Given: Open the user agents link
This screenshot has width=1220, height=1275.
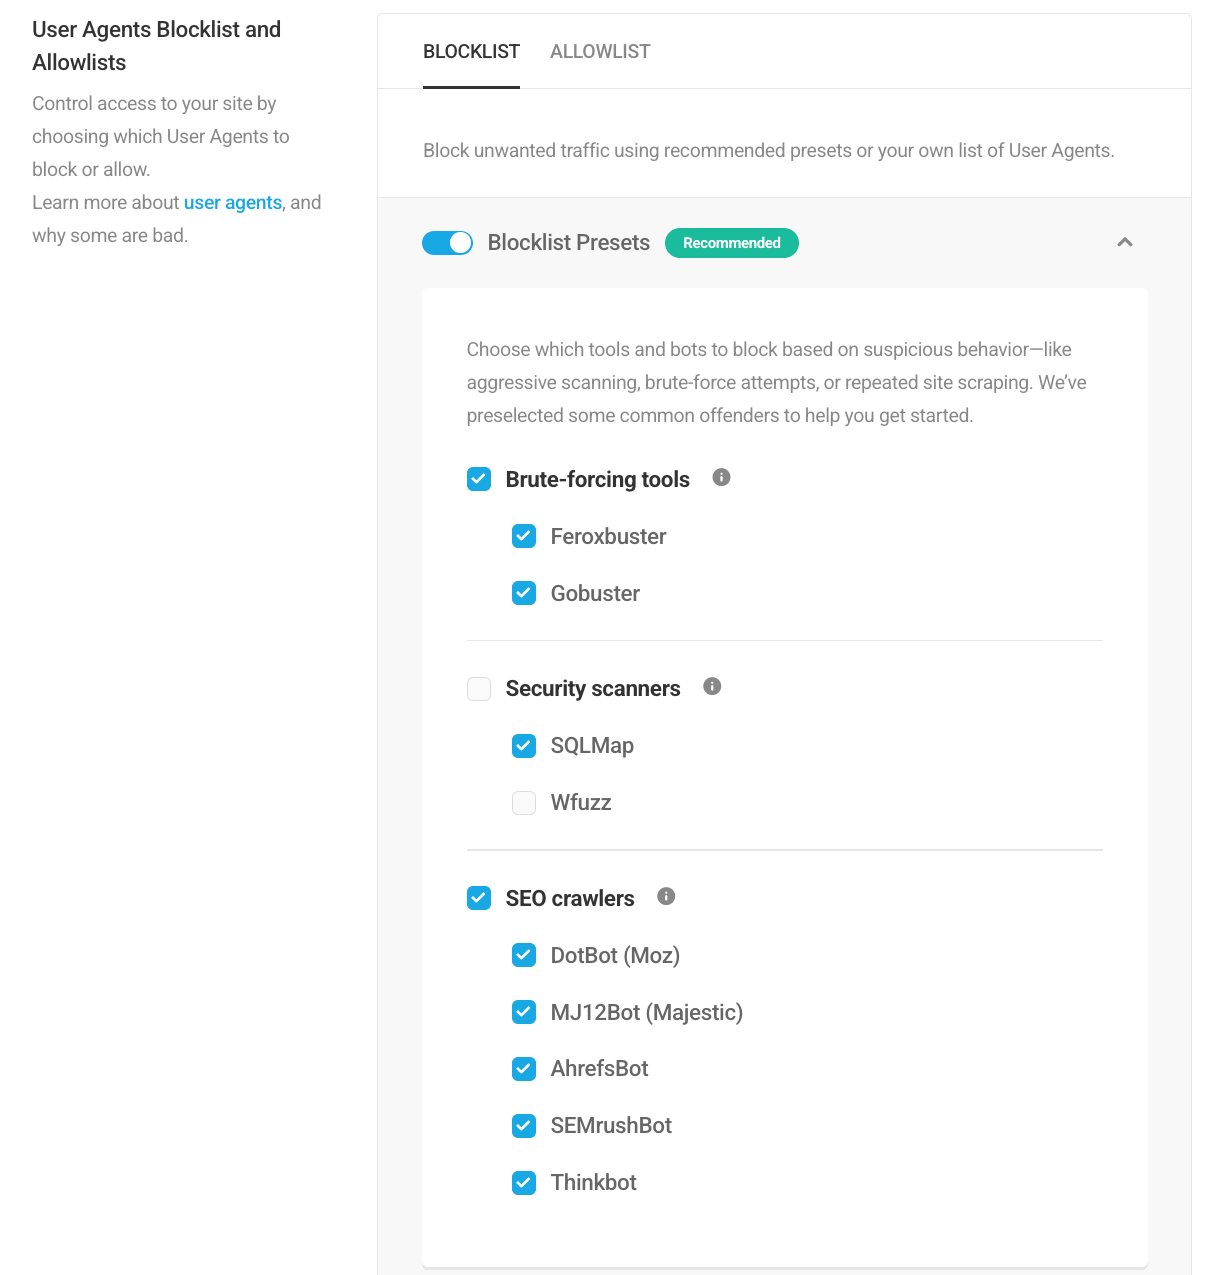Looking at the screenshot, I should tap(232, 202).
